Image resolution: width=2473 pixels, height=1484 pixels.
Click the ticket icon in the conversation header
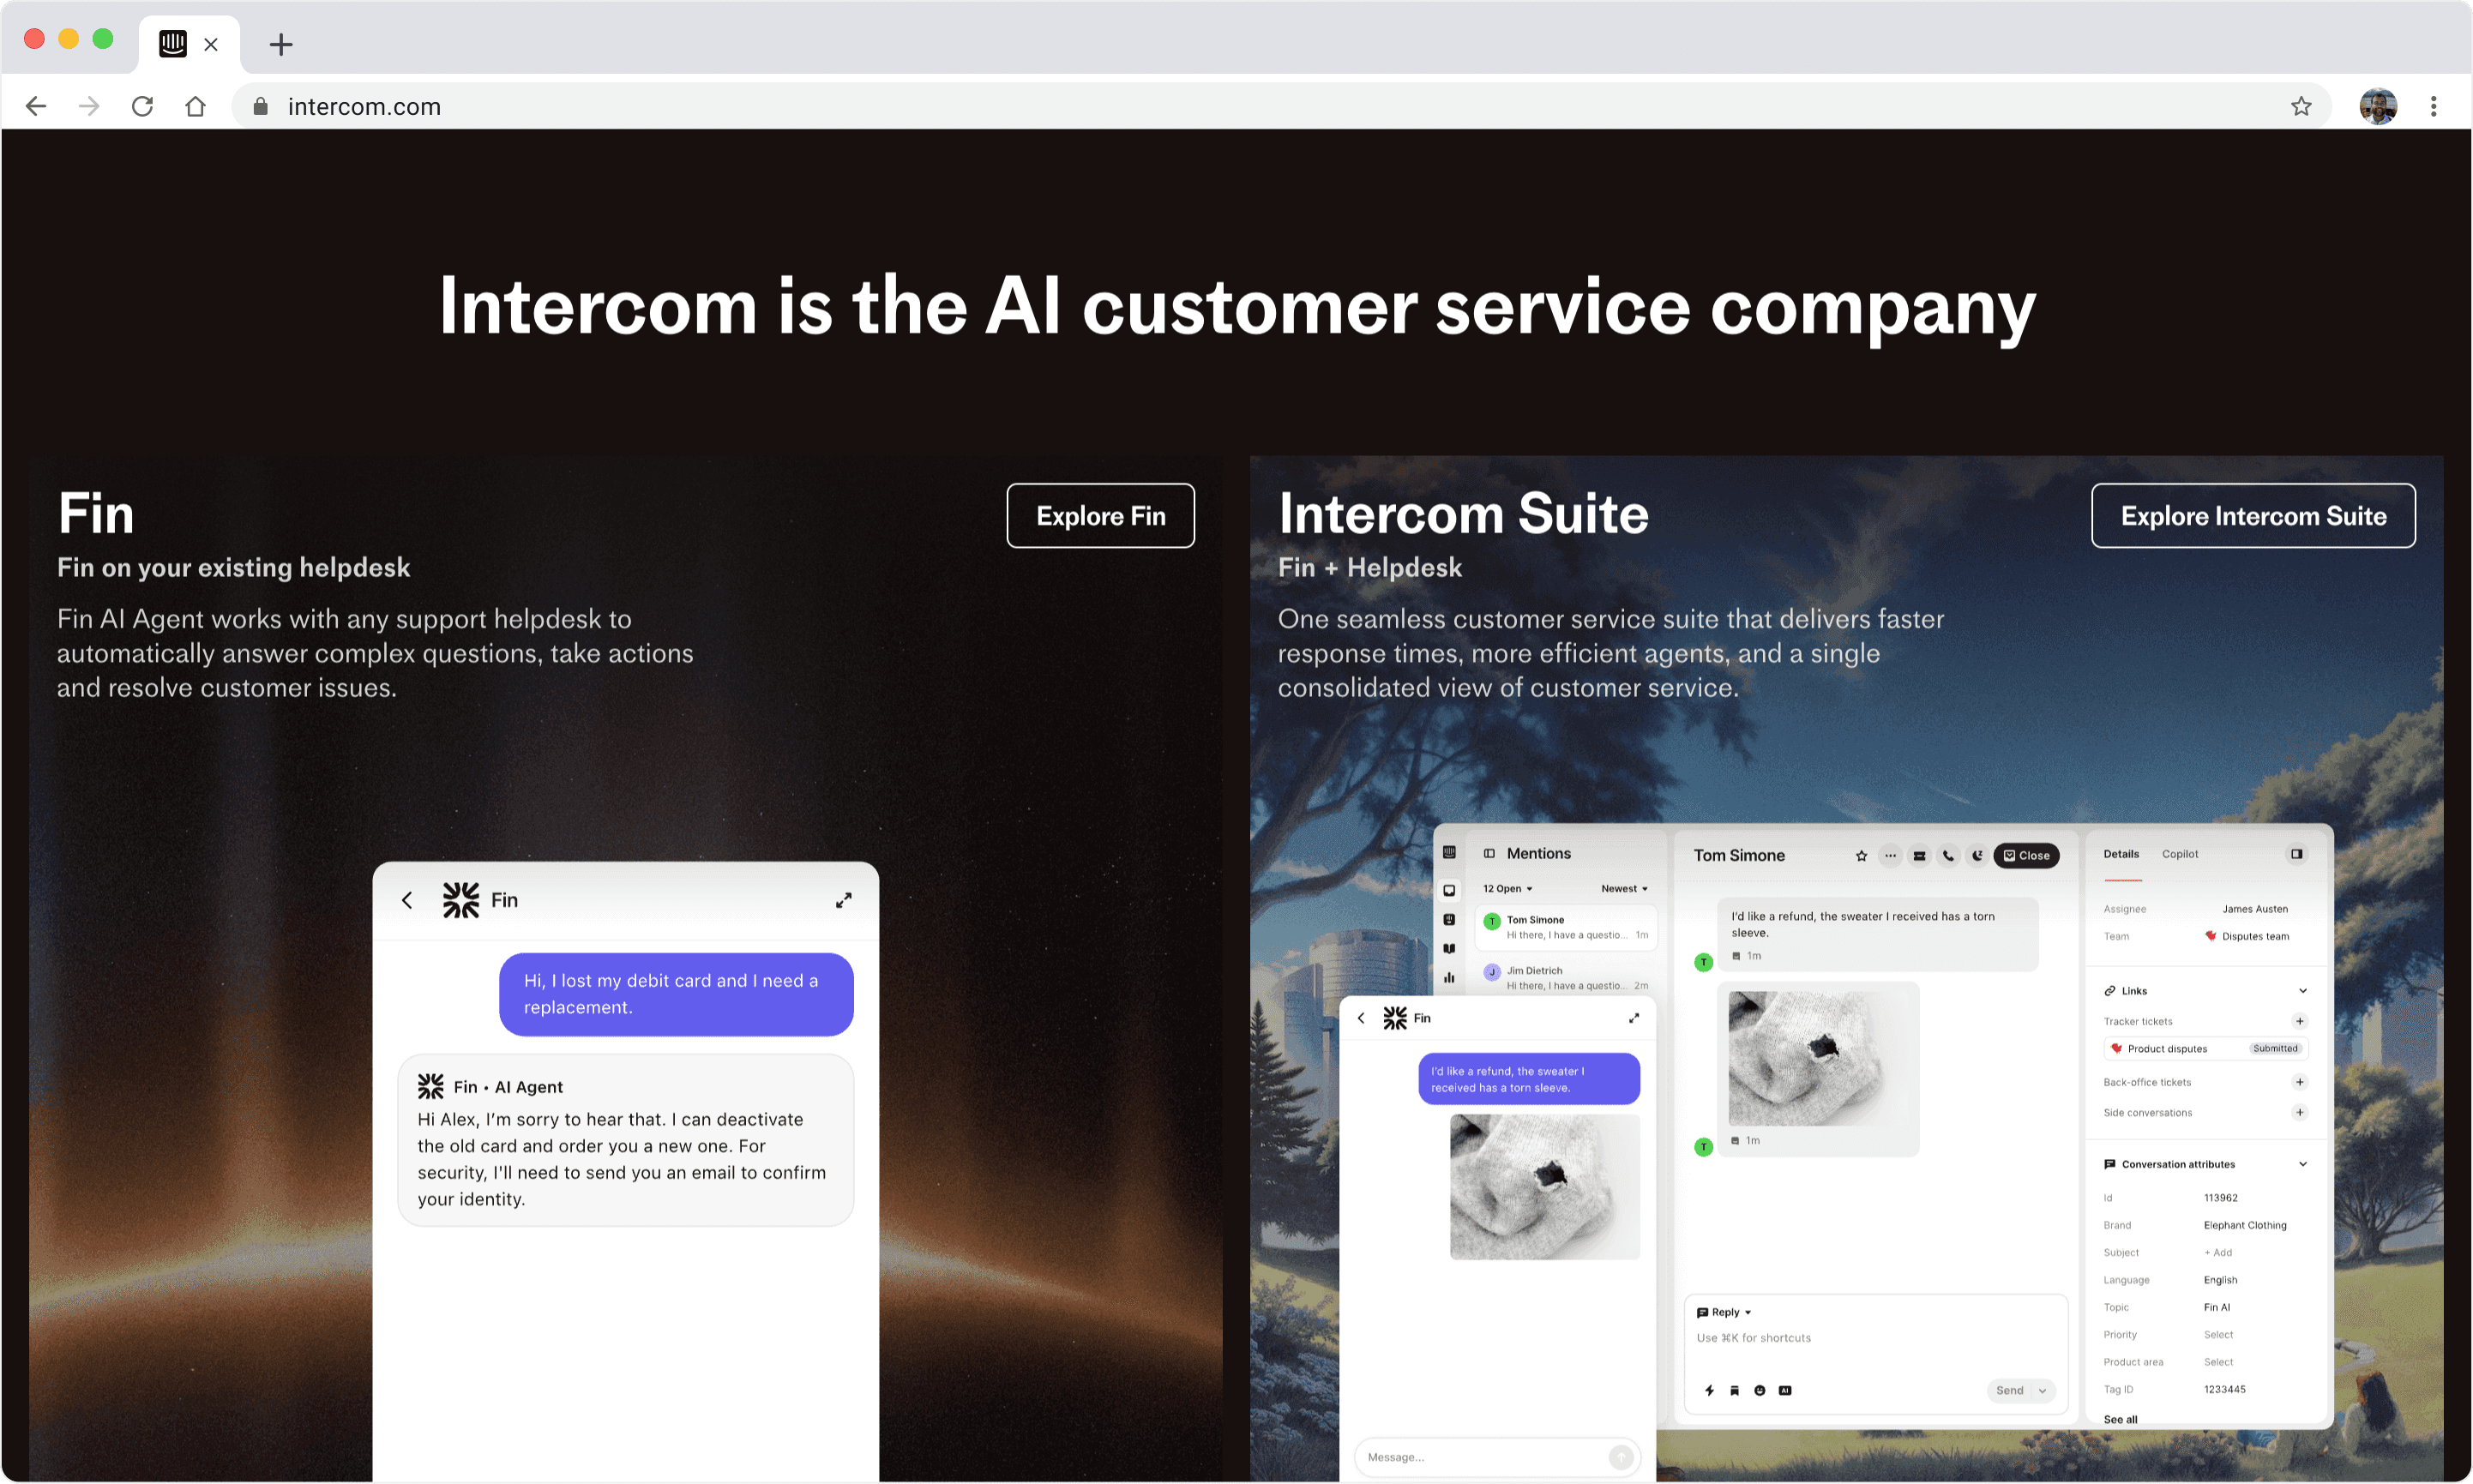pyautogui.click(x=1919, y=856)
